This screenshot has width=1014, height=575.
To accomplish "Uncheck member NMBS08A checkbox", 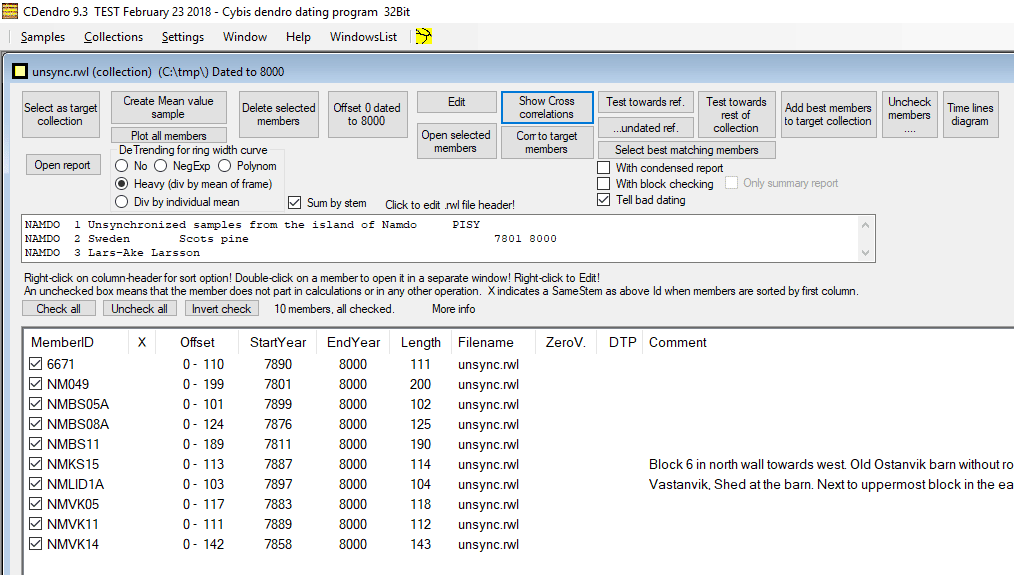I will point(36,424).
